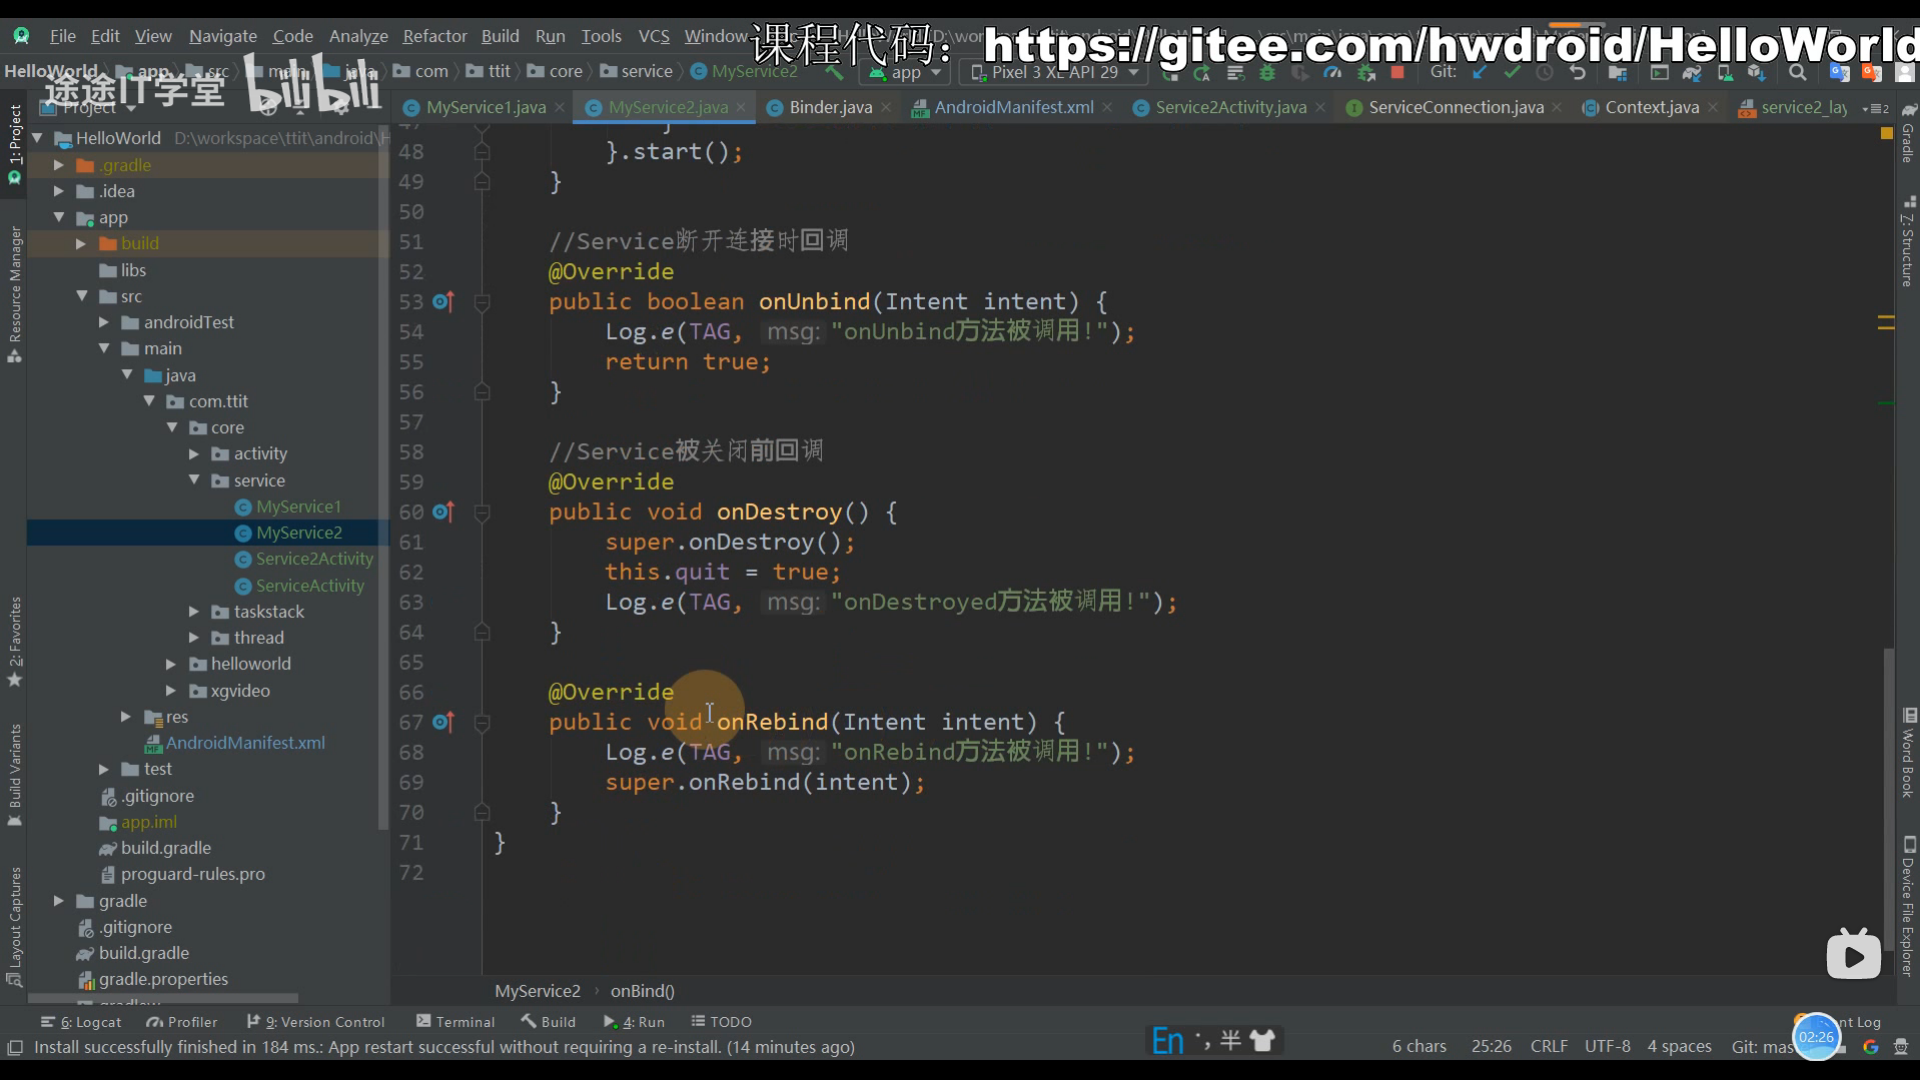1920x1080 pixels.
Task: Click the Make Project hammer icon
Action: [x=833, y=72]
